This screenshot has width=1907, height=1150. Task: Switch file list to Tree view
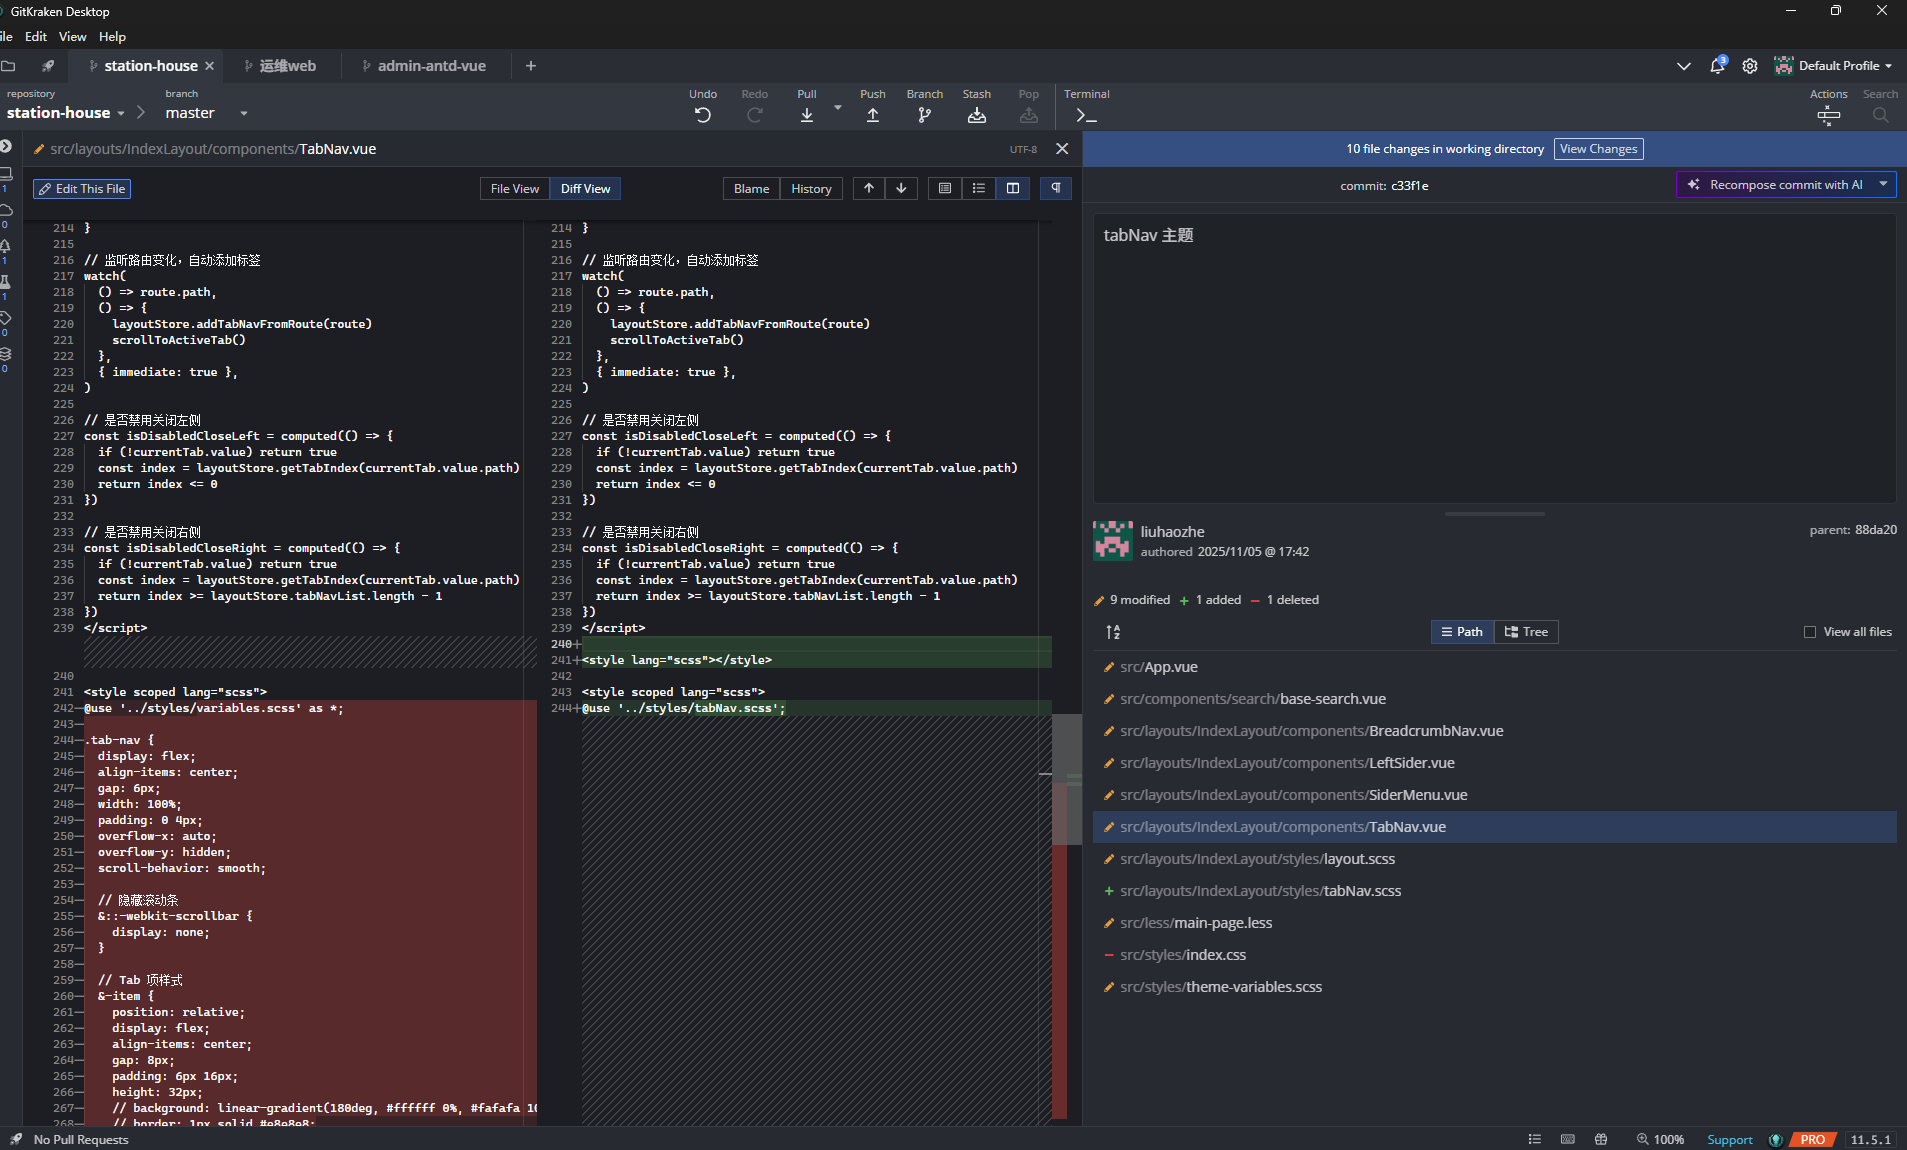coord(1526,632)
